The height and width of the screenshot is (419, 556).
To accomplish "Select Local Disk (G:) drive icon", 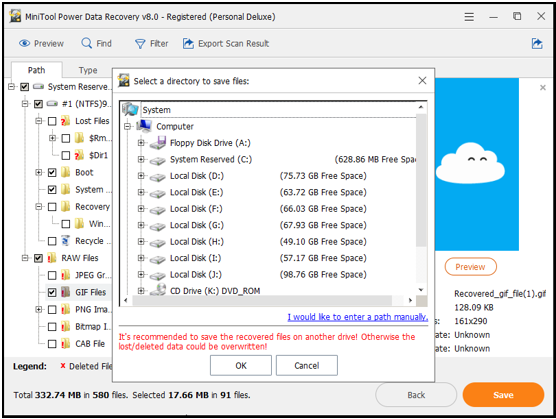I will [157, 226].
